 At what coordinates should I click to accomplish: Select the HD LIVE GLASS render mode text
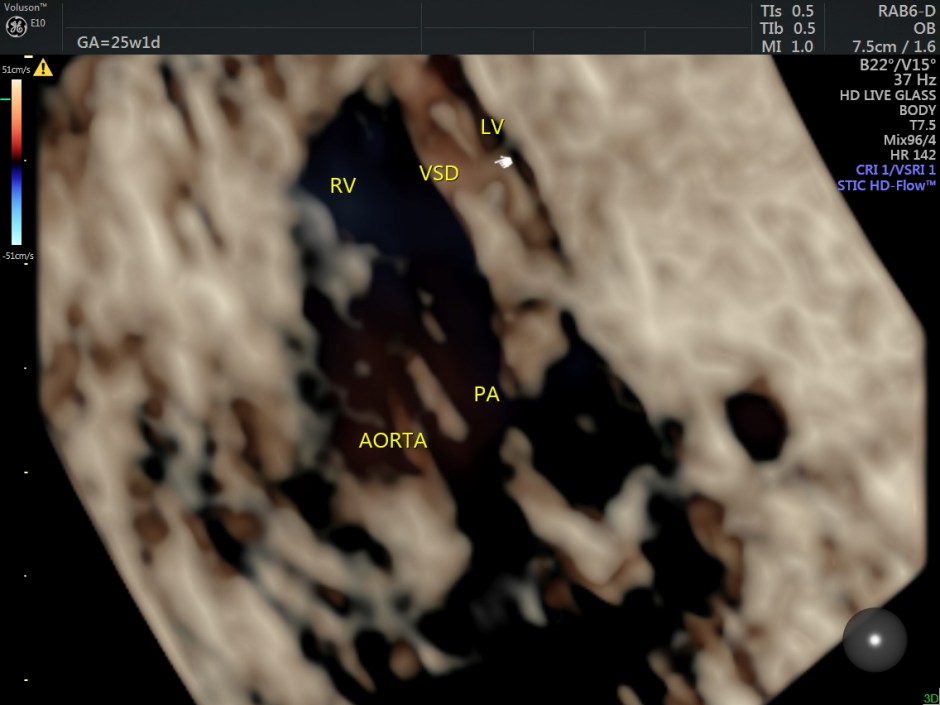tap(888, 95)
